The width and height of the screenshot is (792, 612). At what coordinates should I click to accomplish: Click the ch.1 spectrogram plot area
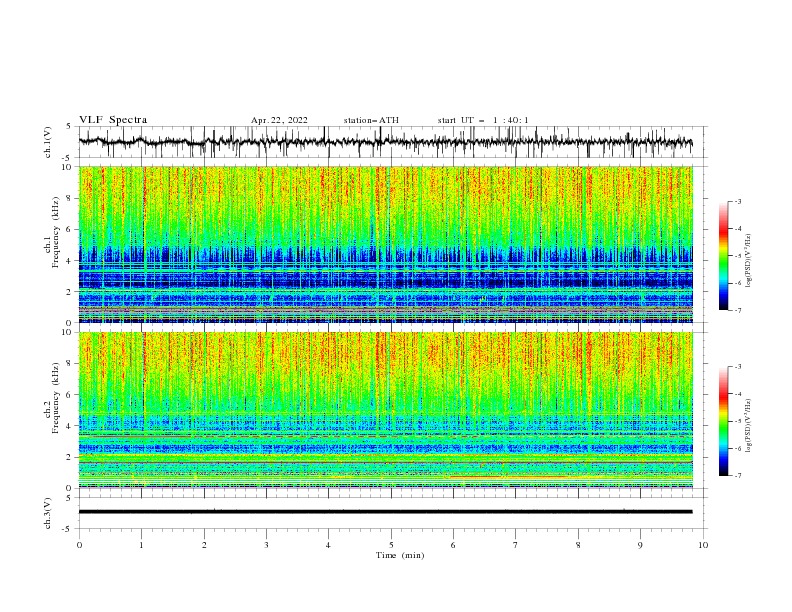(x=386, y=244)
